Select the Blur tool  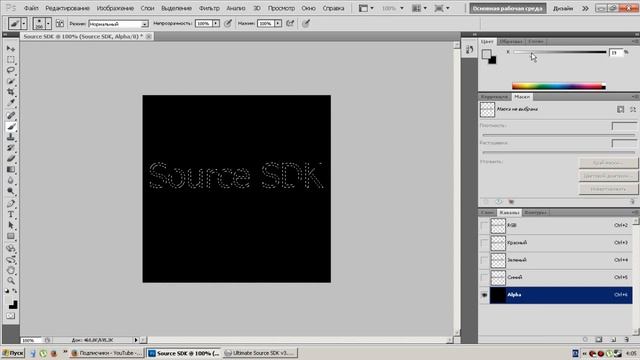click(11, 180)
